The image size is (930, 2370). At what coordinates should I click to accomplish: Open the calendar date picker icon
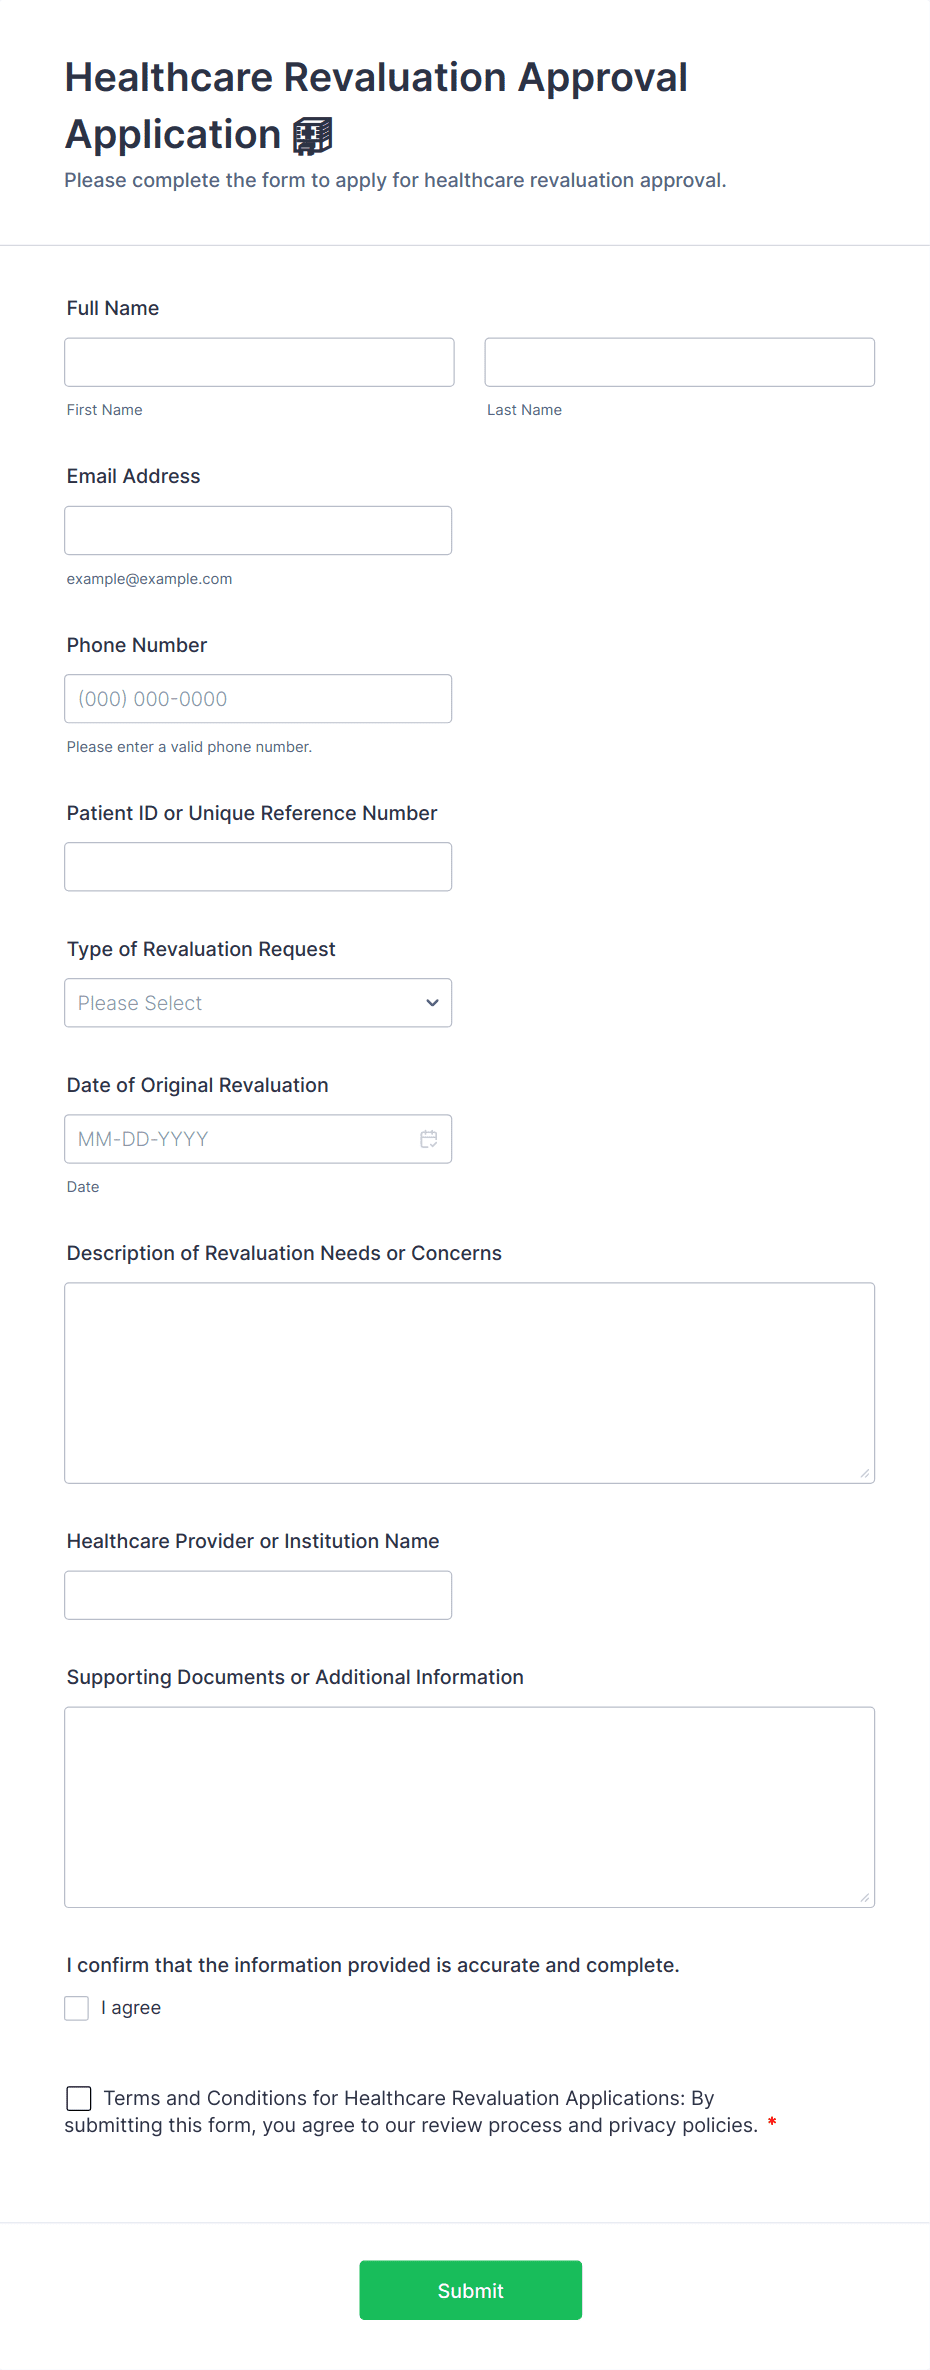pyautogui.click(x=429, y=1139)
